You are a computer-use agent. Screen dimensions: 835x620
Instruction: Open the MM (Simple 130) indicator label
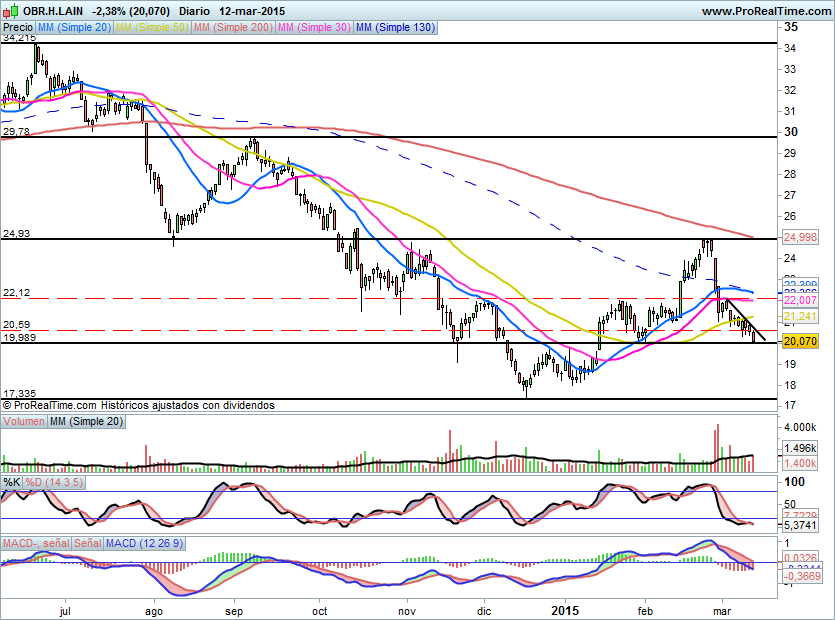[395, 28]
